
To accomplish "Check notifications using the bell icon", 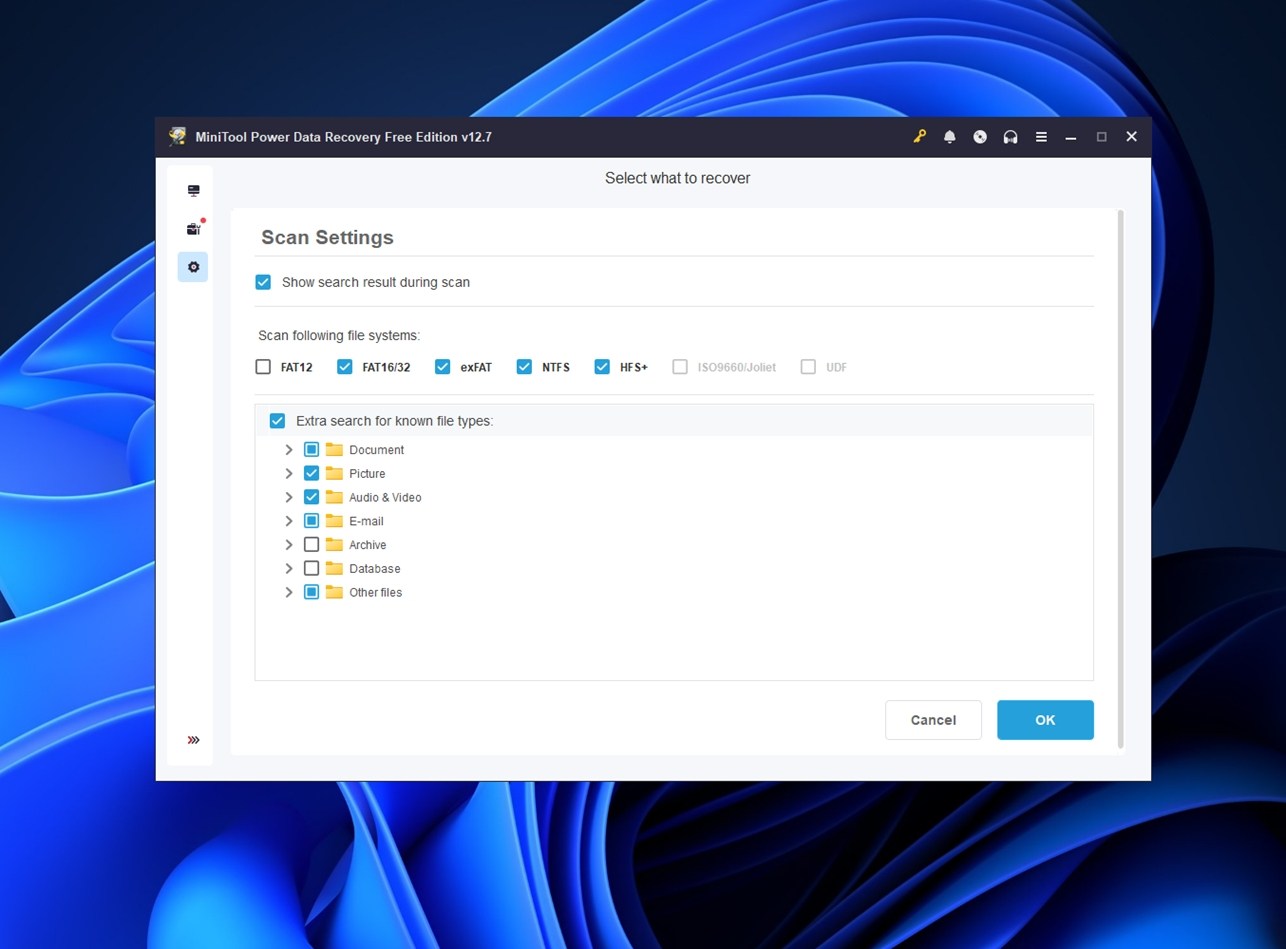I will (x=949, y=136).
